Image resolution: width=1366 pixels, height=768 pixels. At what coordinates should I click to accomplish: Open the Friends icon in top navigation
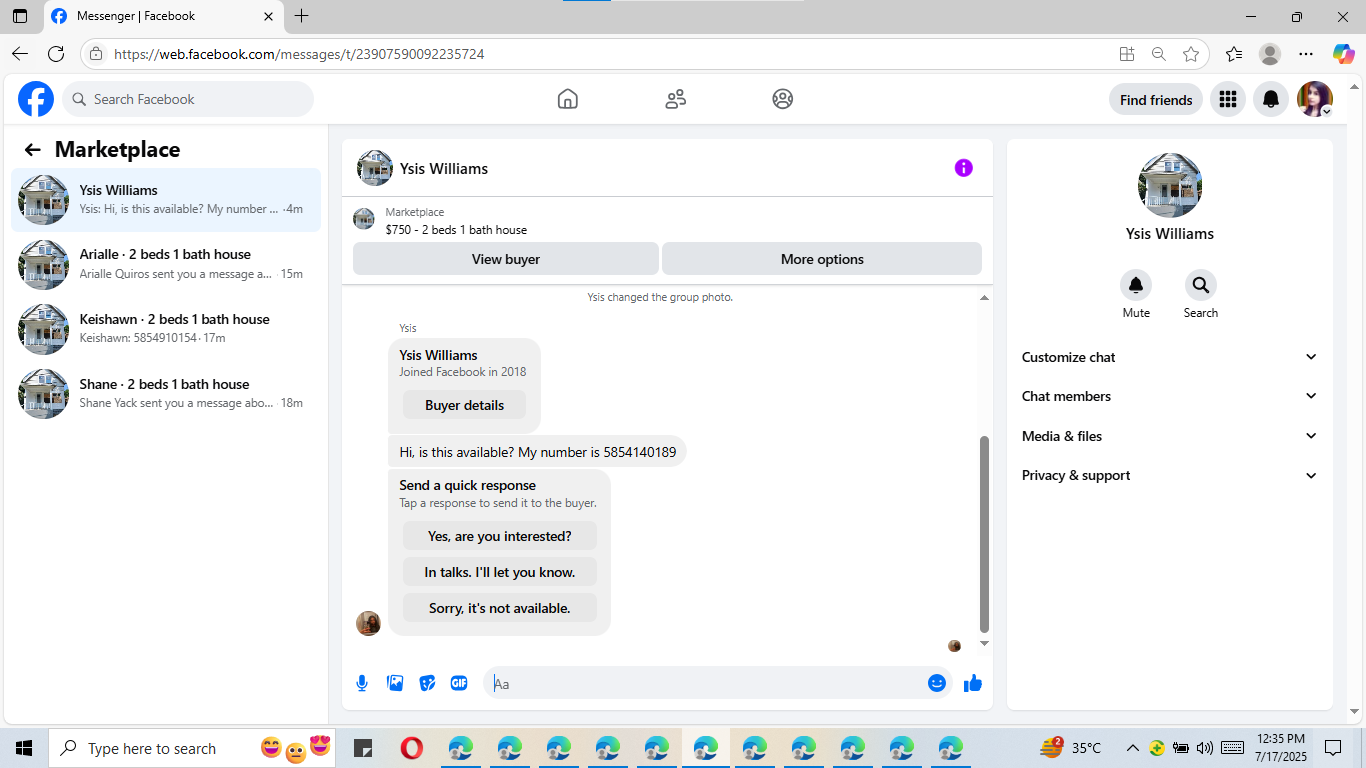676,99
